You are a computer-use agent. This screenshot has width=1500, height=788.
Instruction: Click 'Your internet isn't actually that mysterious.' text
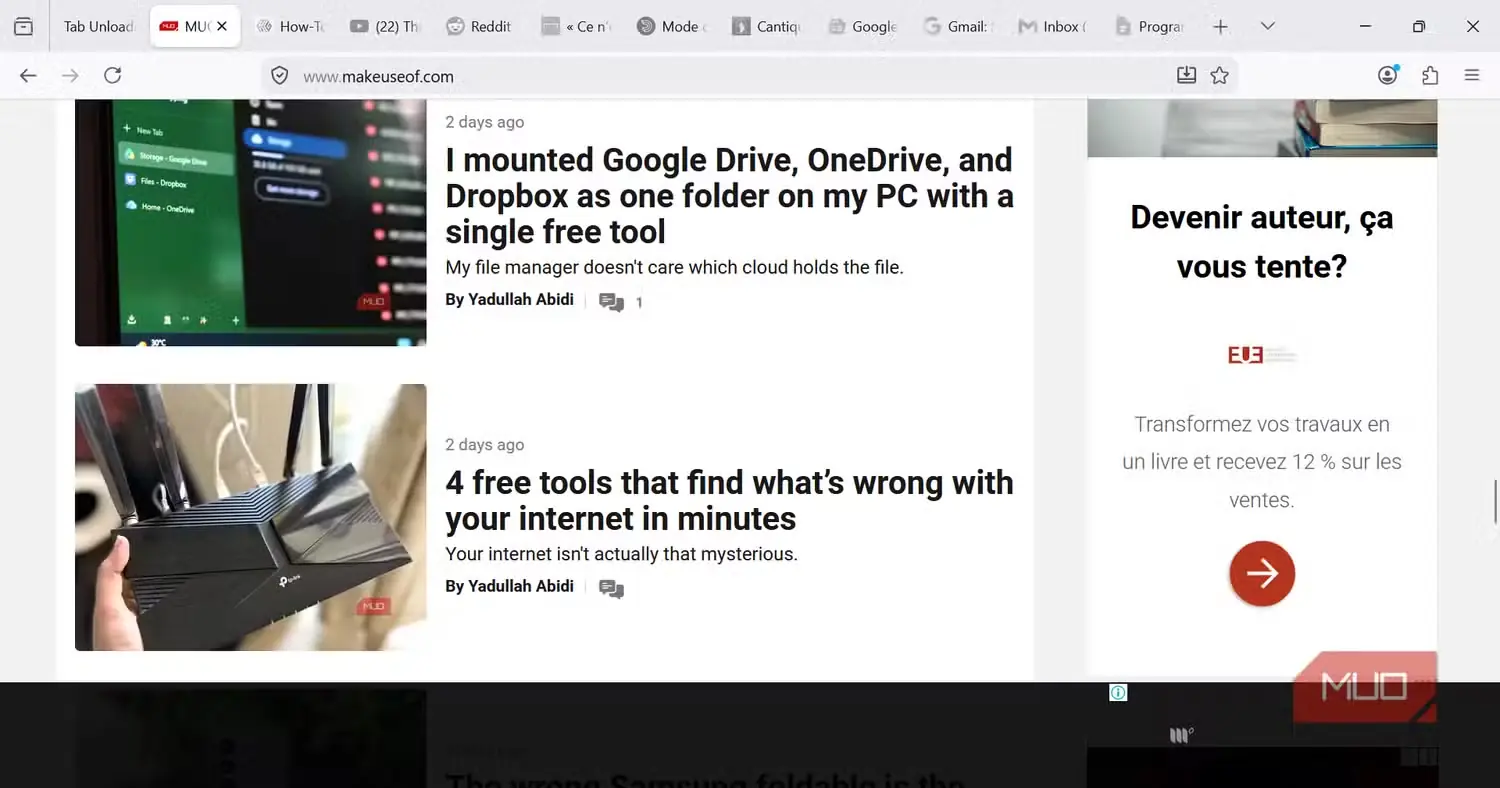coord(622,554)
